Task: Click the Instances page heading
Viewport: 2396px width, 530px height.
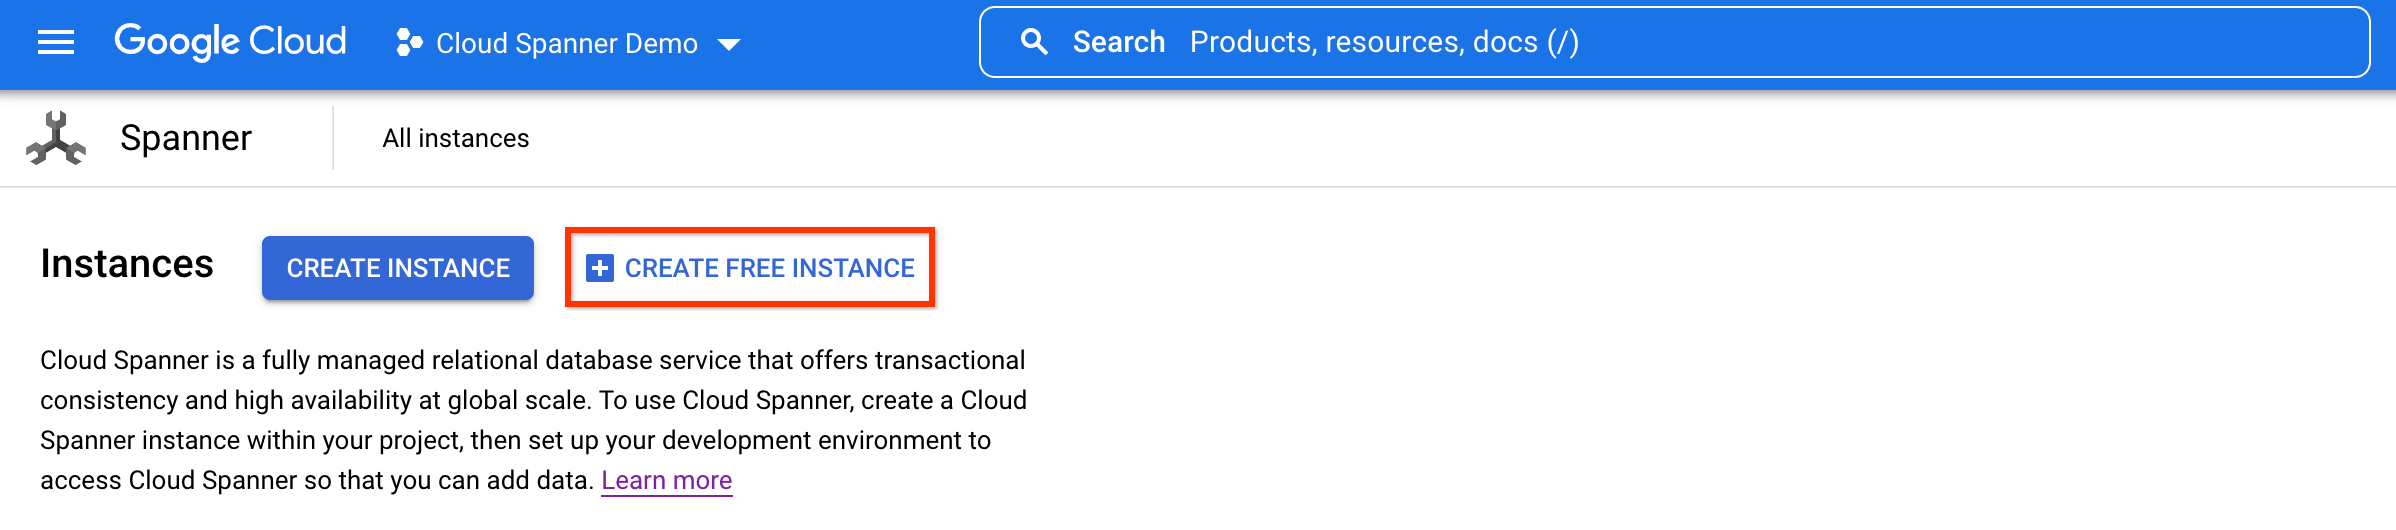Action: coord(127,264)
